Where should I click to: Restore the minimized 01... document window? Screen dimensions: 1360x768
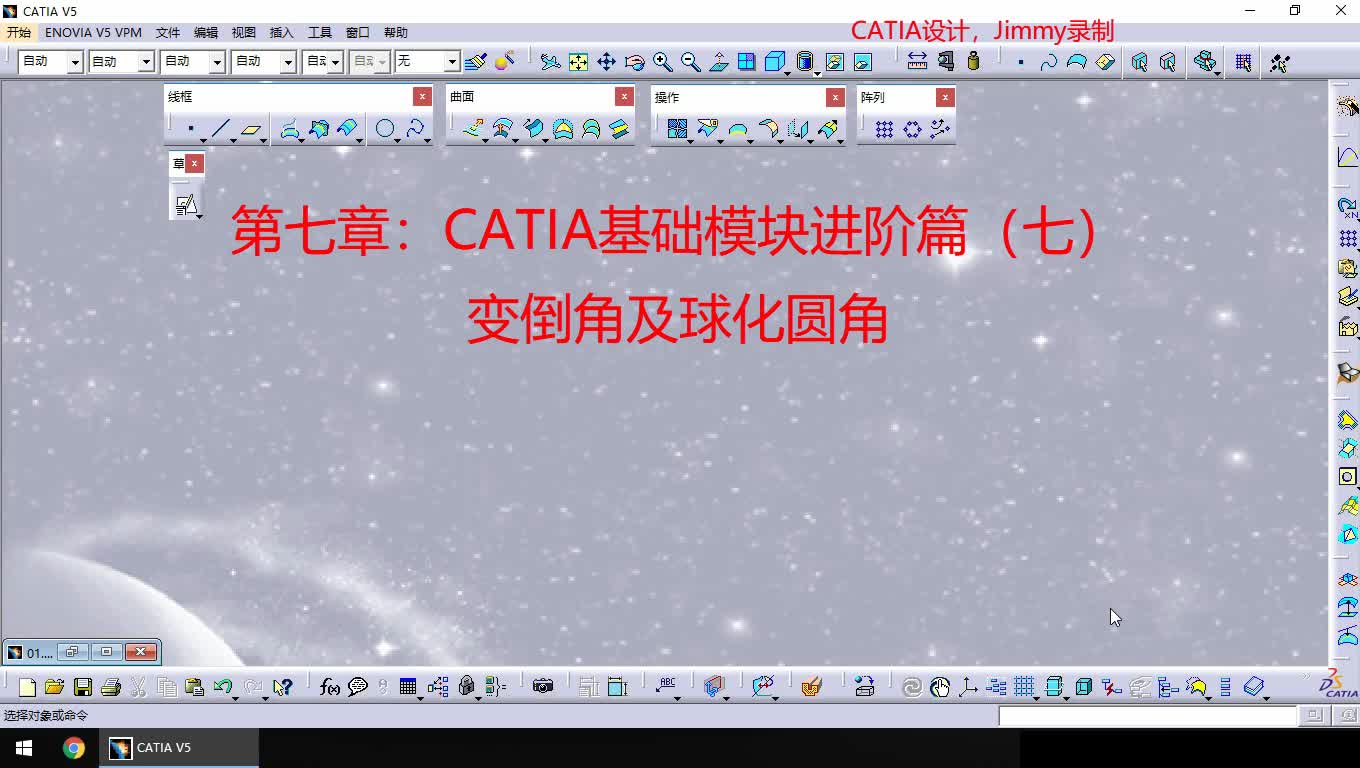(x=72, y=652)
